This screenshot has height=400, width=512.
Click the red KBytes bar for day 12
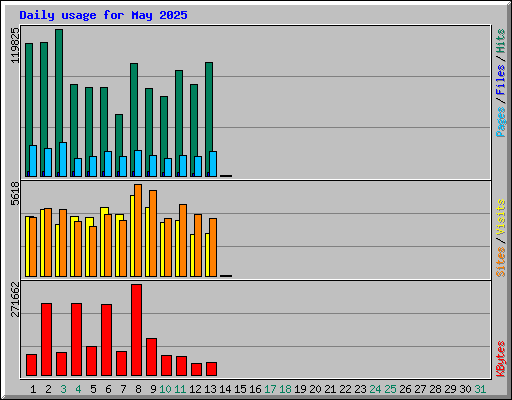click(196, 369)
